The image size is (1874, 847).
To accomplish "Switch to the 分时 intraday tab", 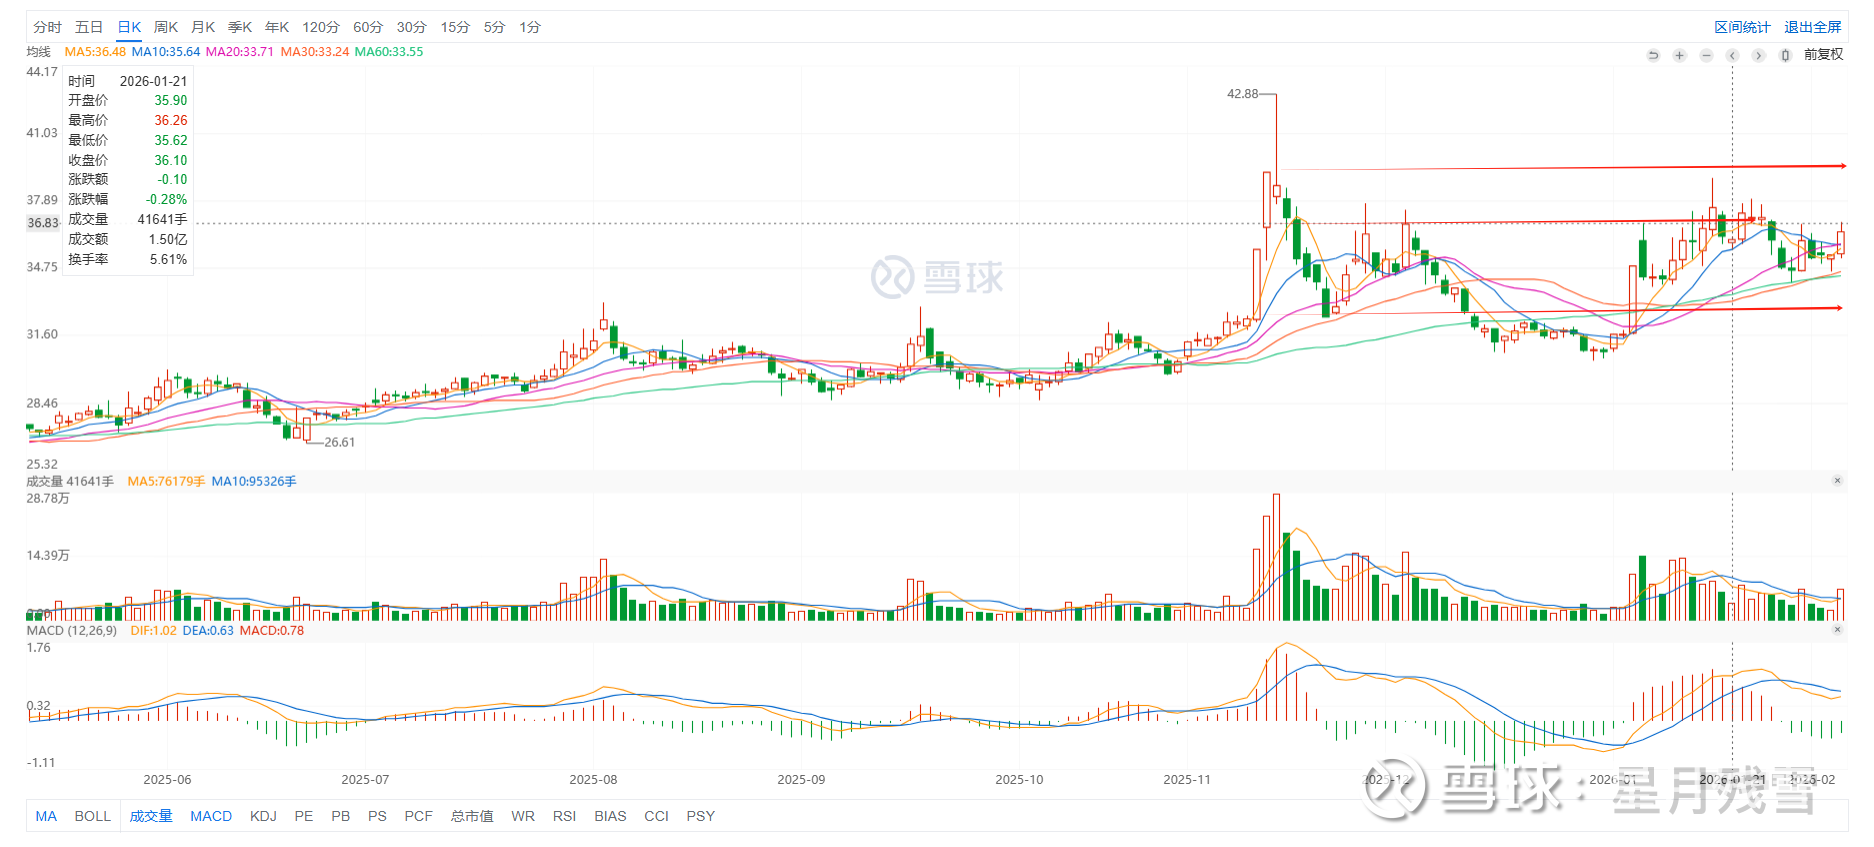I will [47, 27].
